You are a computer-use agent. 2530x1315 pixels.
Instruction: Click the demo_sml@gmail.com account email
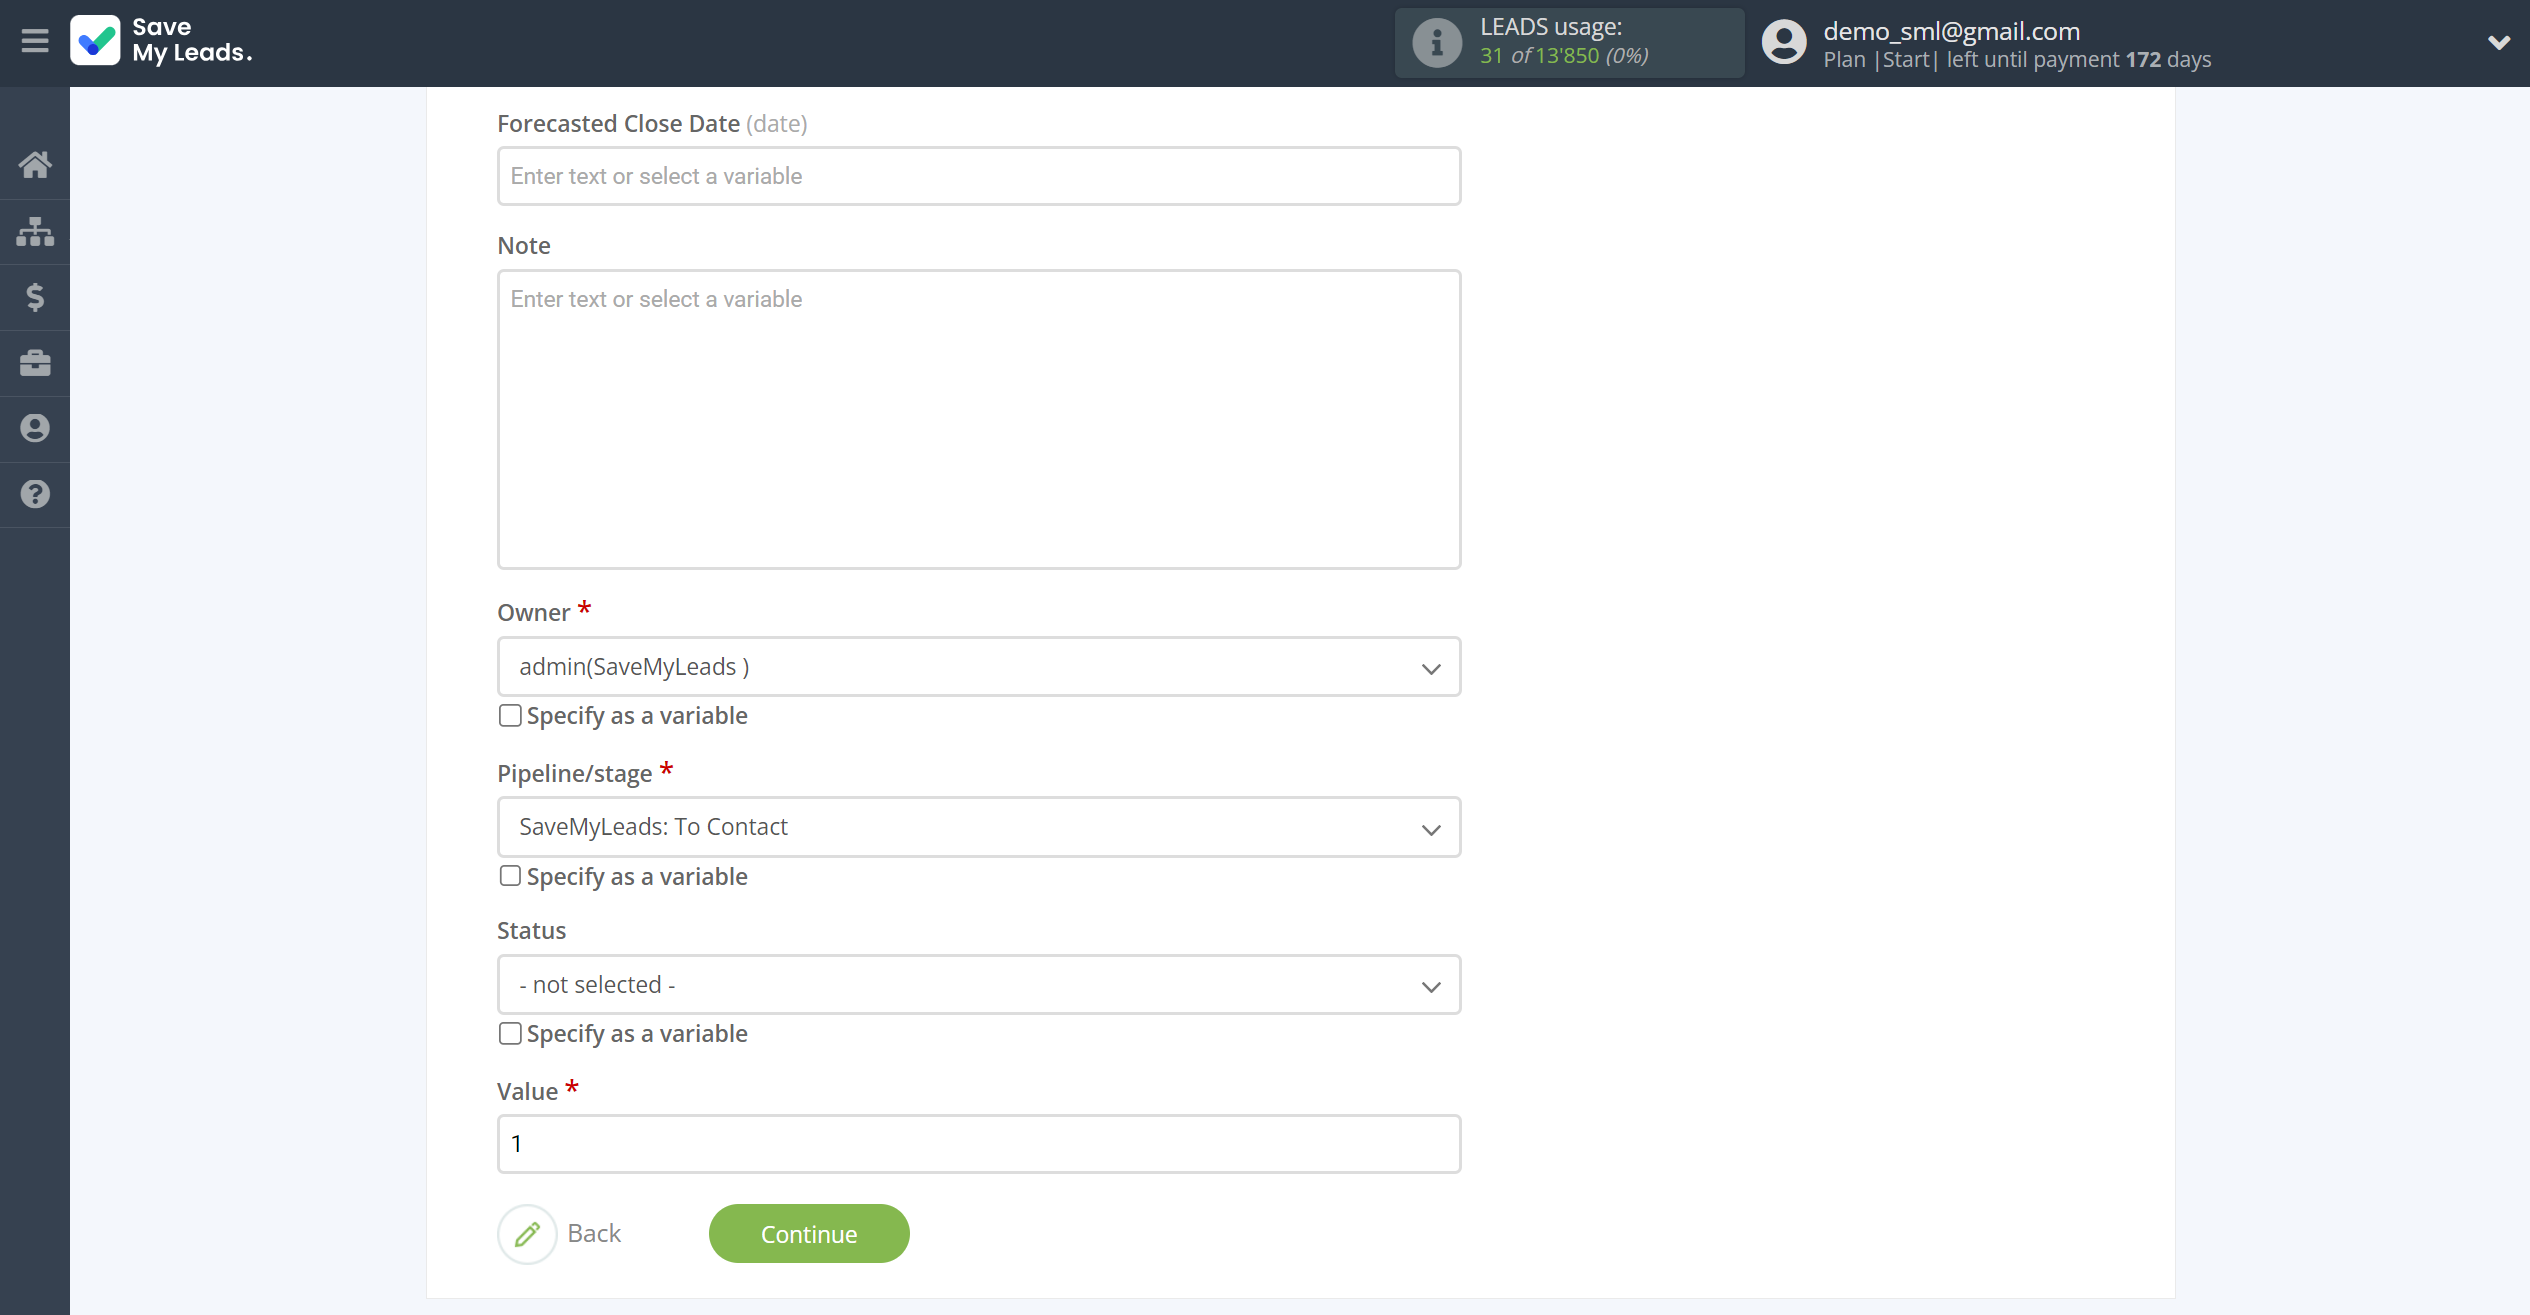tap(1951, 31)
